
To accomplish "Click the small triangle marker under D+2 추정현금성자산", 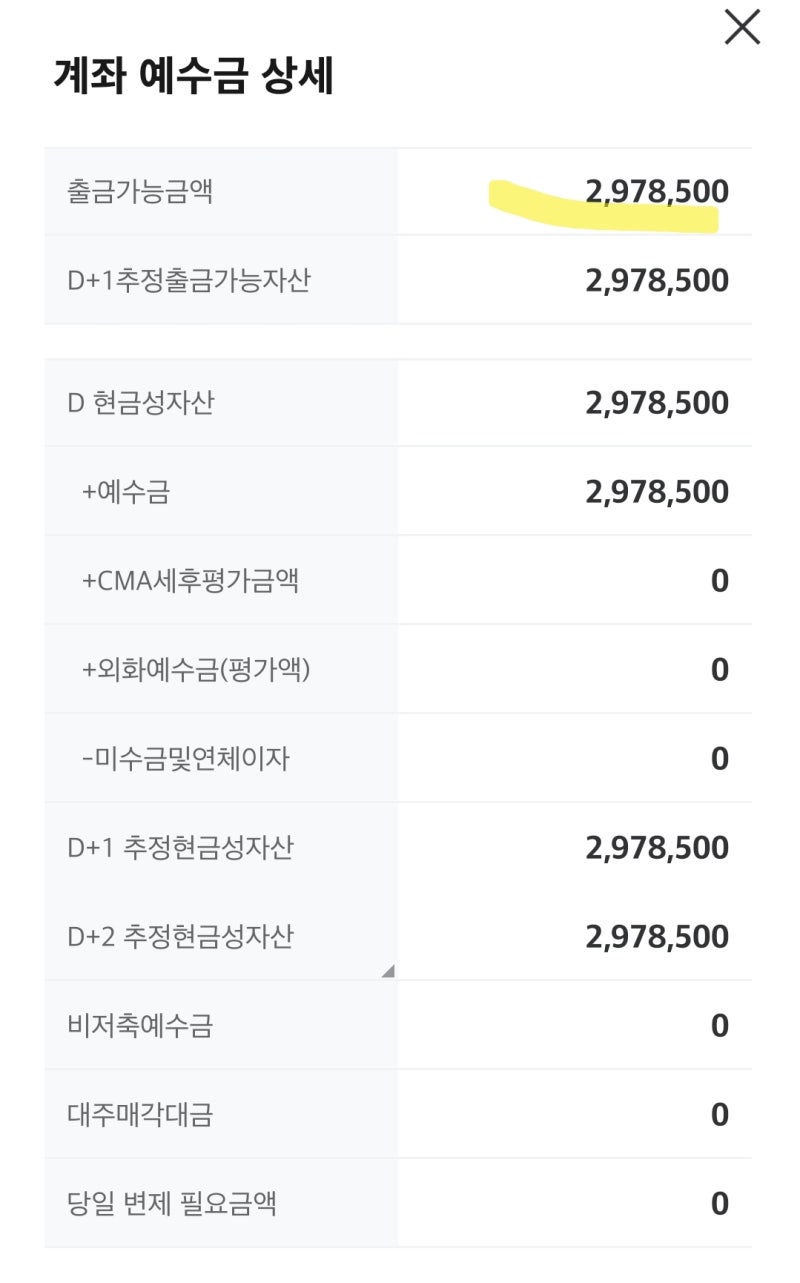I will tap(388, 970).
